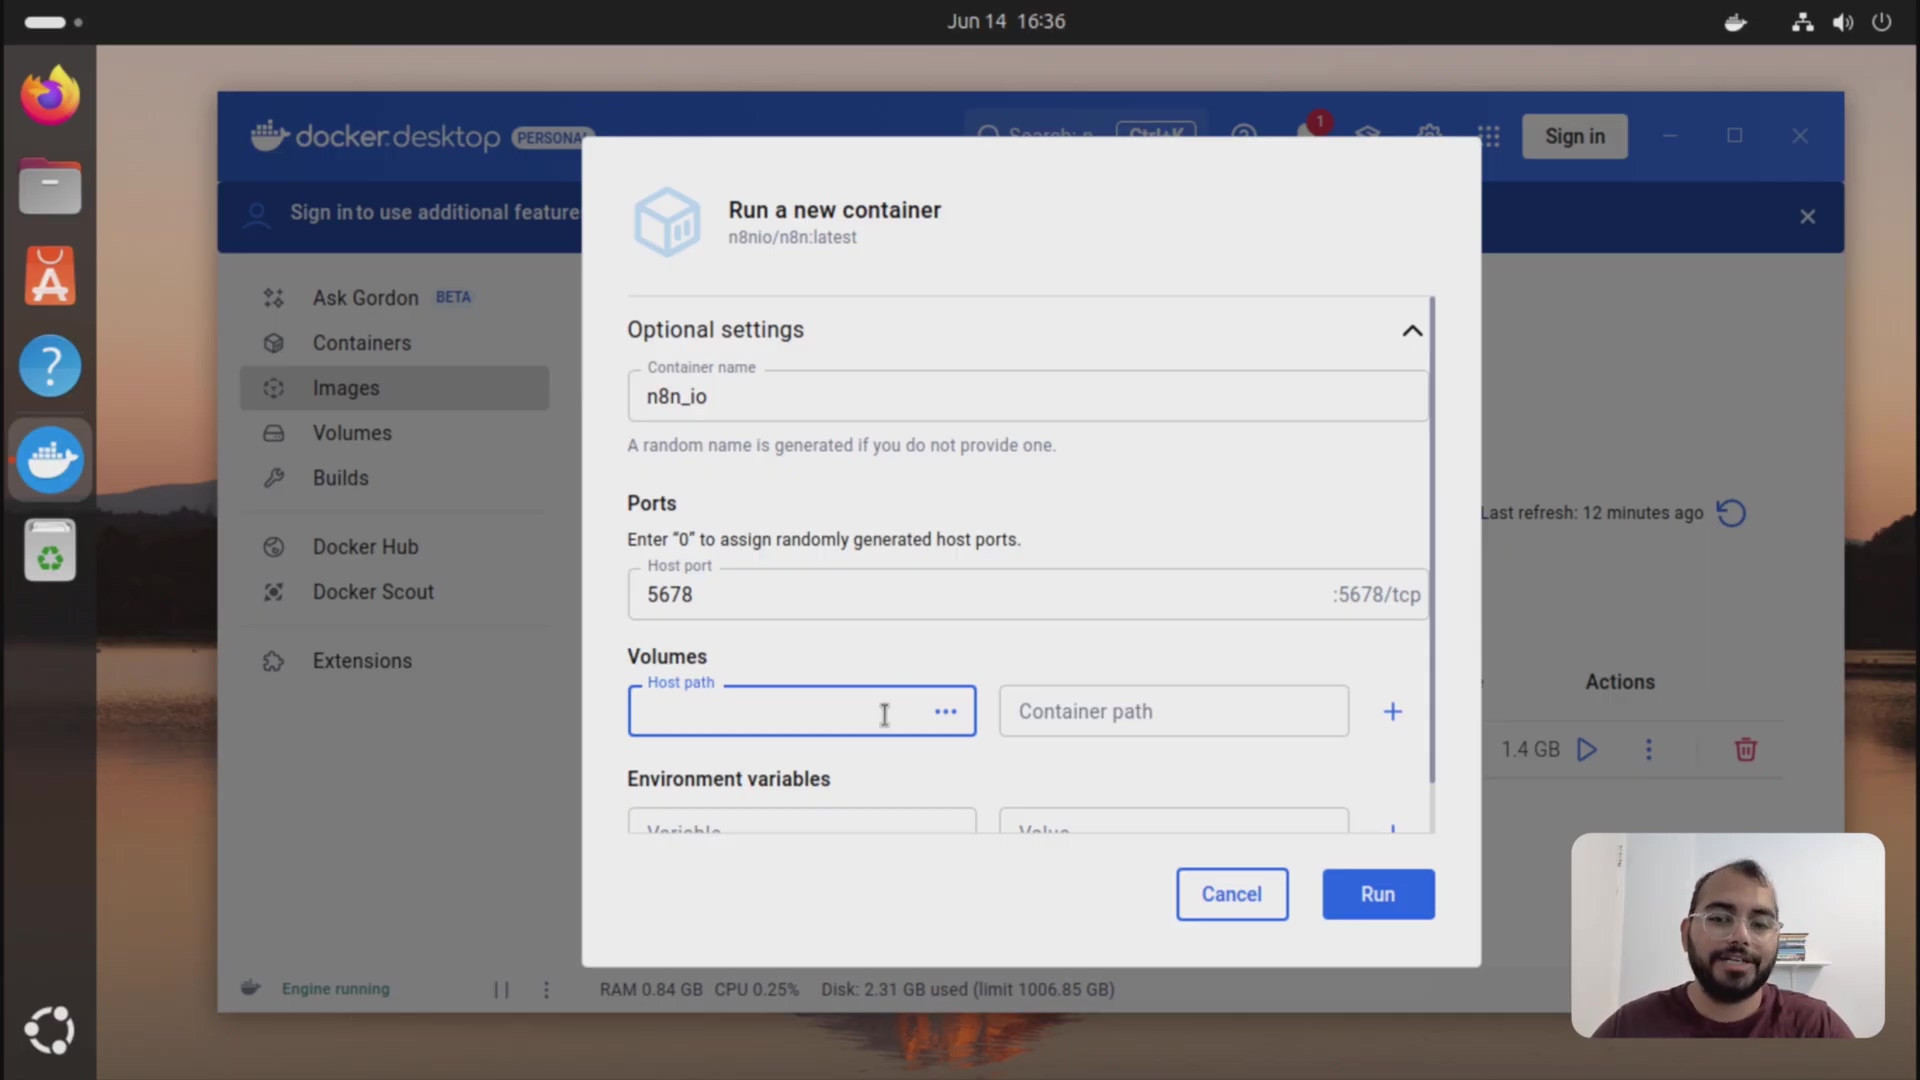Click the Extensions puzzle icon
This screenshot has width=1920, height=1080.
click(x=273, y=661)
